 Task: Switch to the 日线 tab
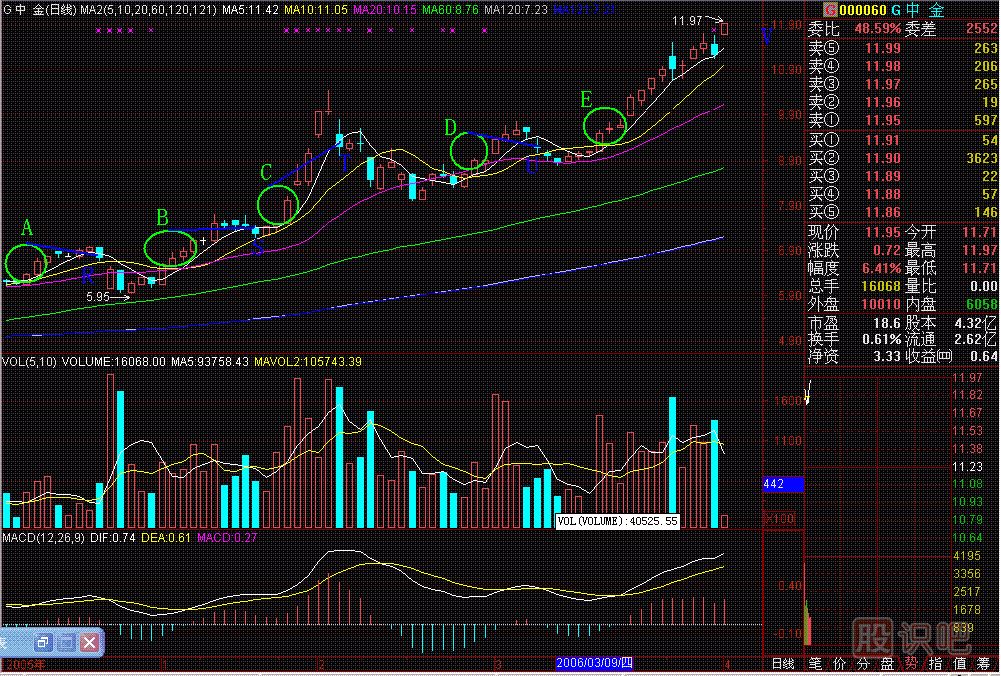[x=782, y=664]
